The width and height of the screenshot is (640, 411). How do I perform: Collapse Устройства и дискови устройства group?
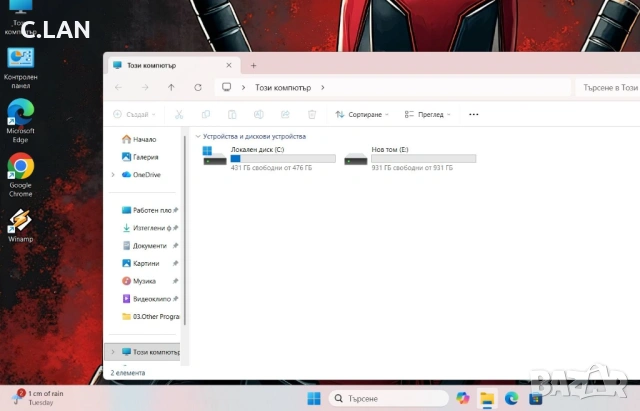click(198, 136)
